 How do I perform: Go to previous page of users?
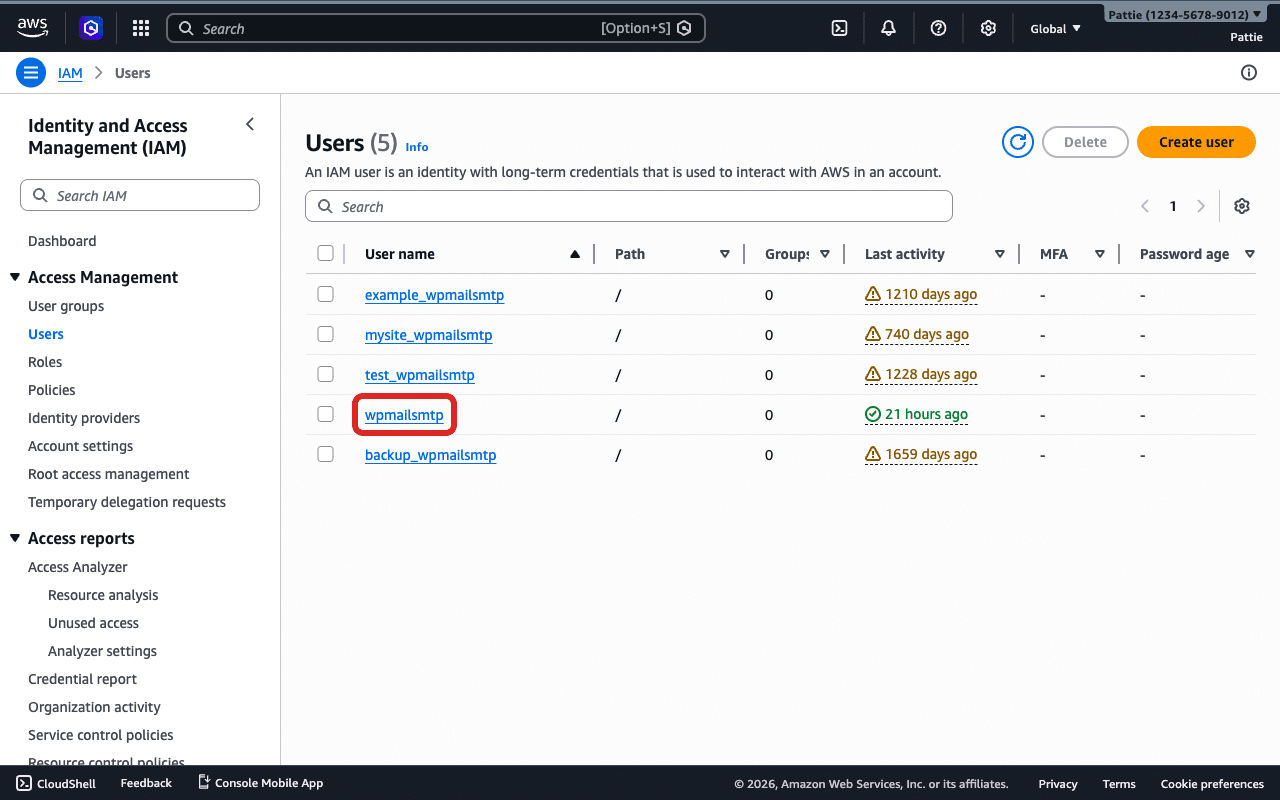coord(1145,206)
